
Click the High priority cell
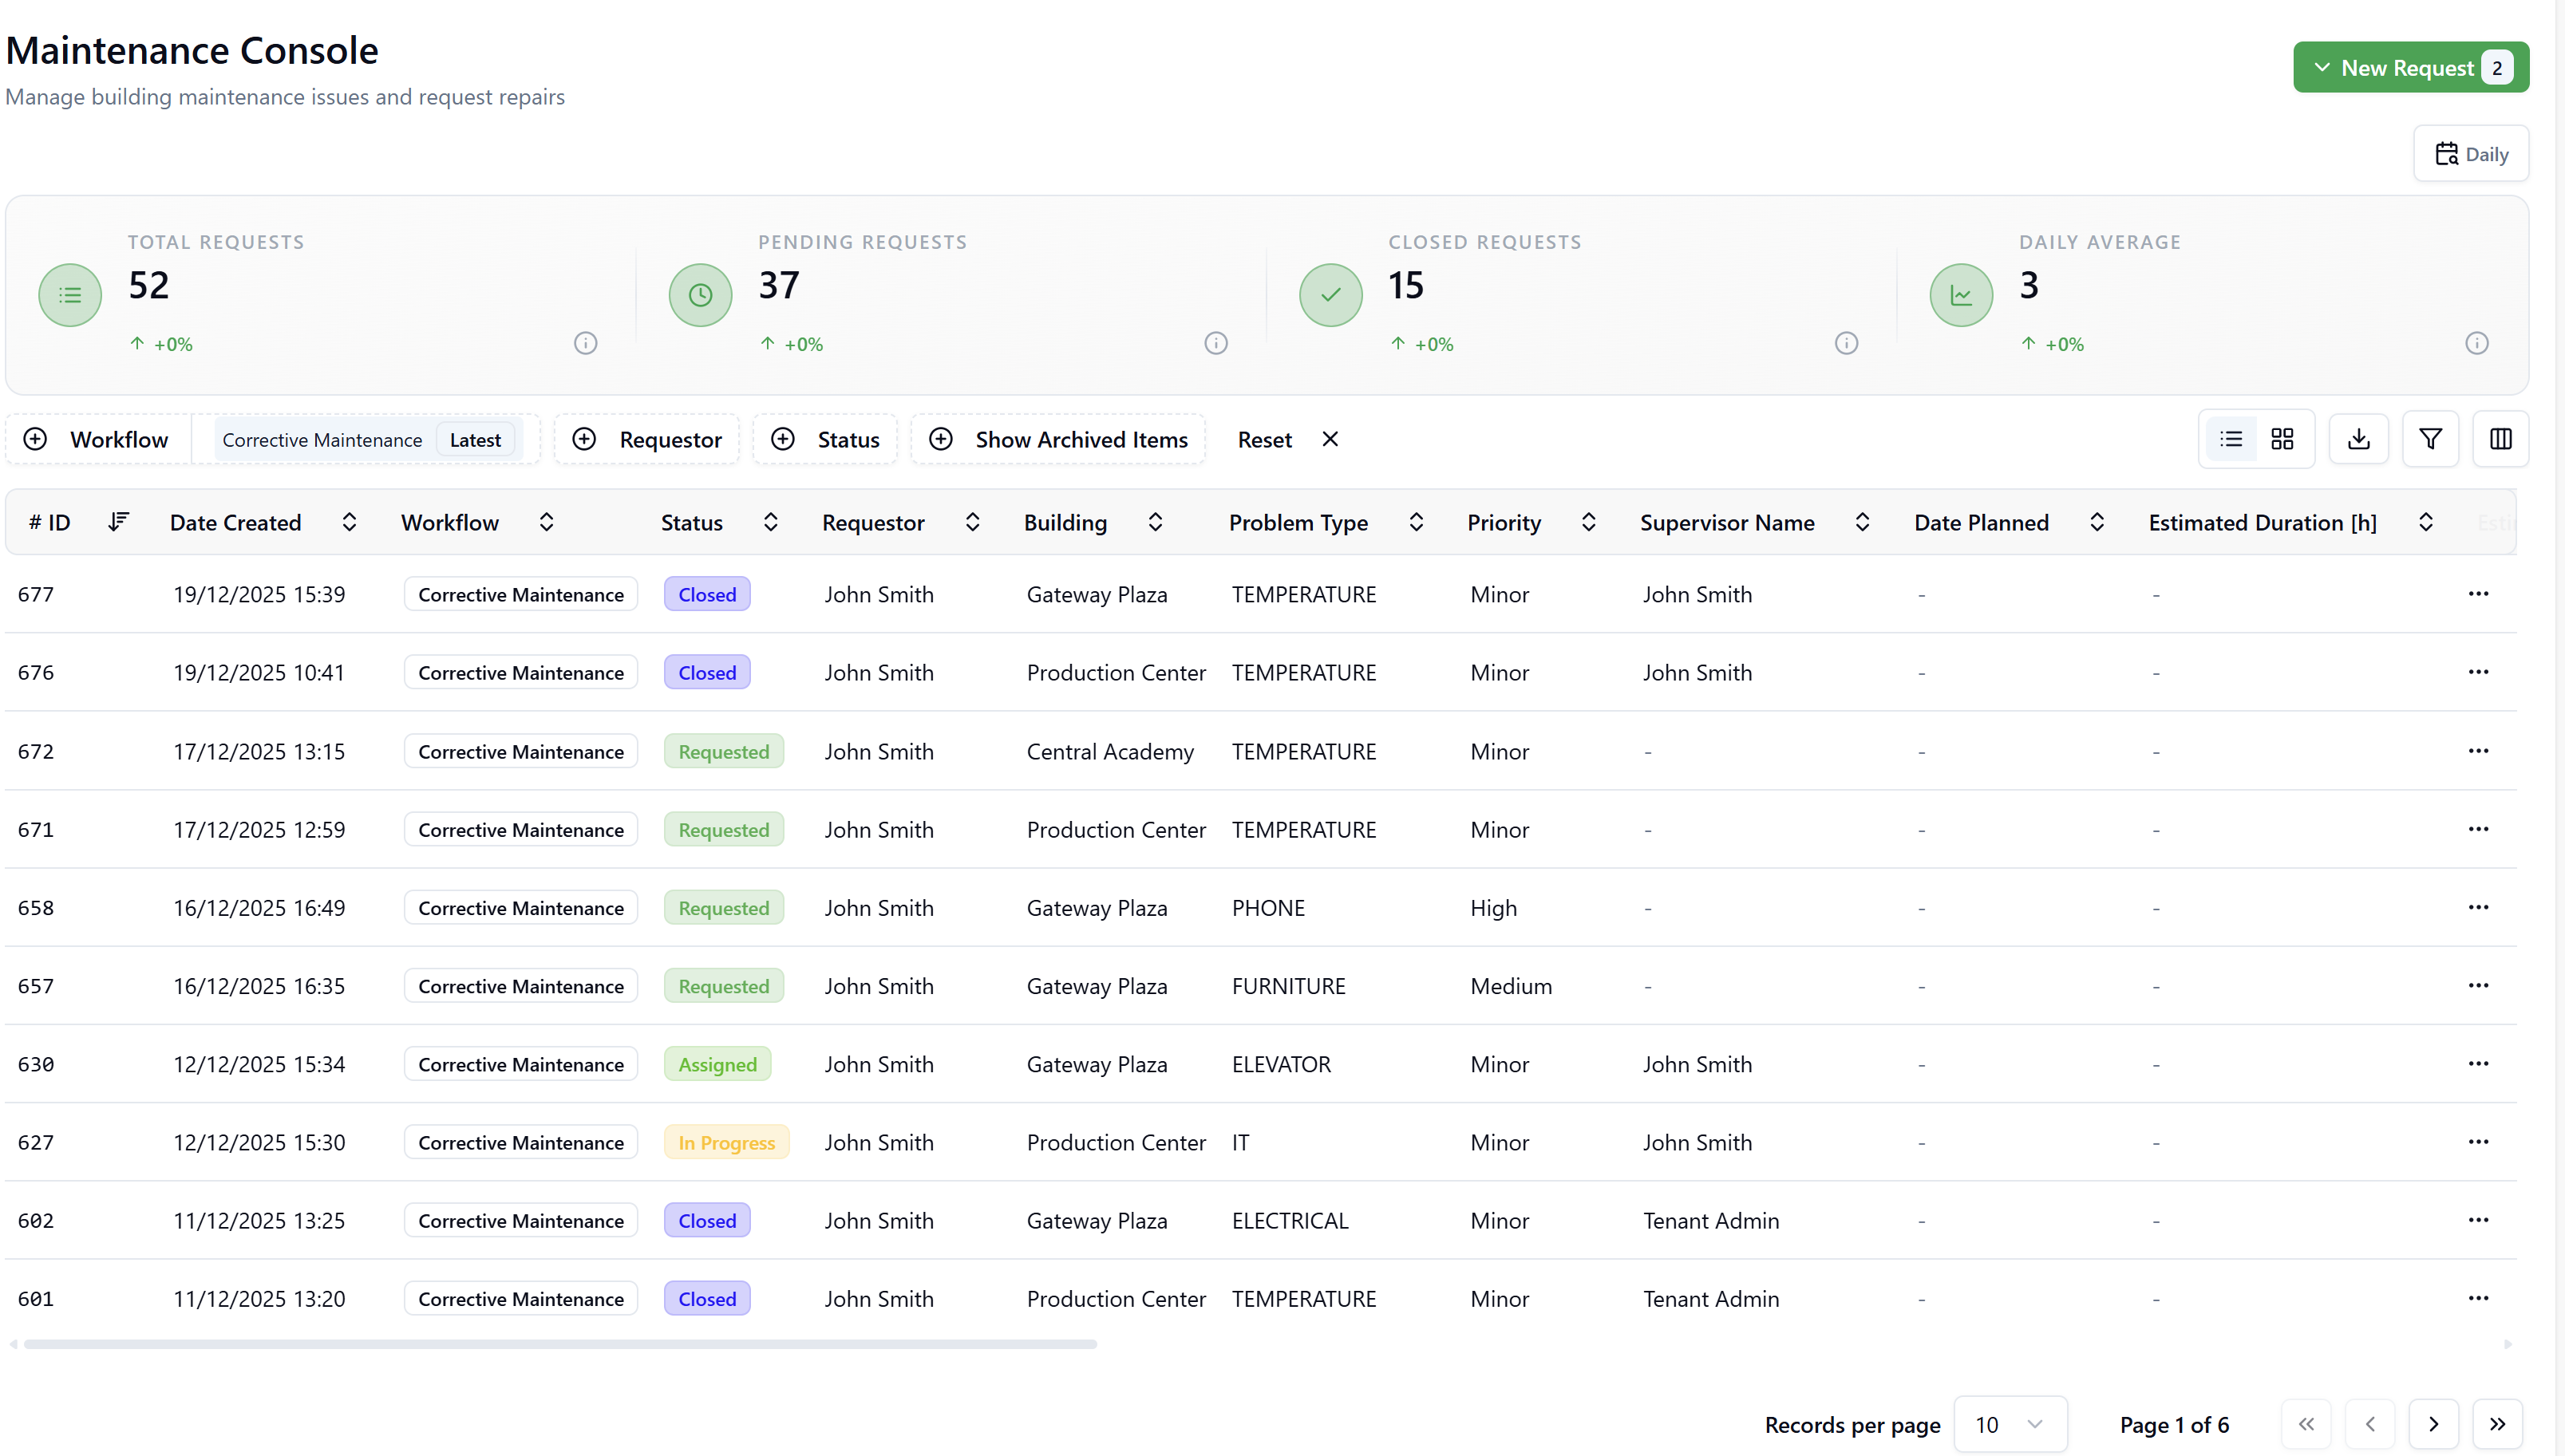point(1493,908)
